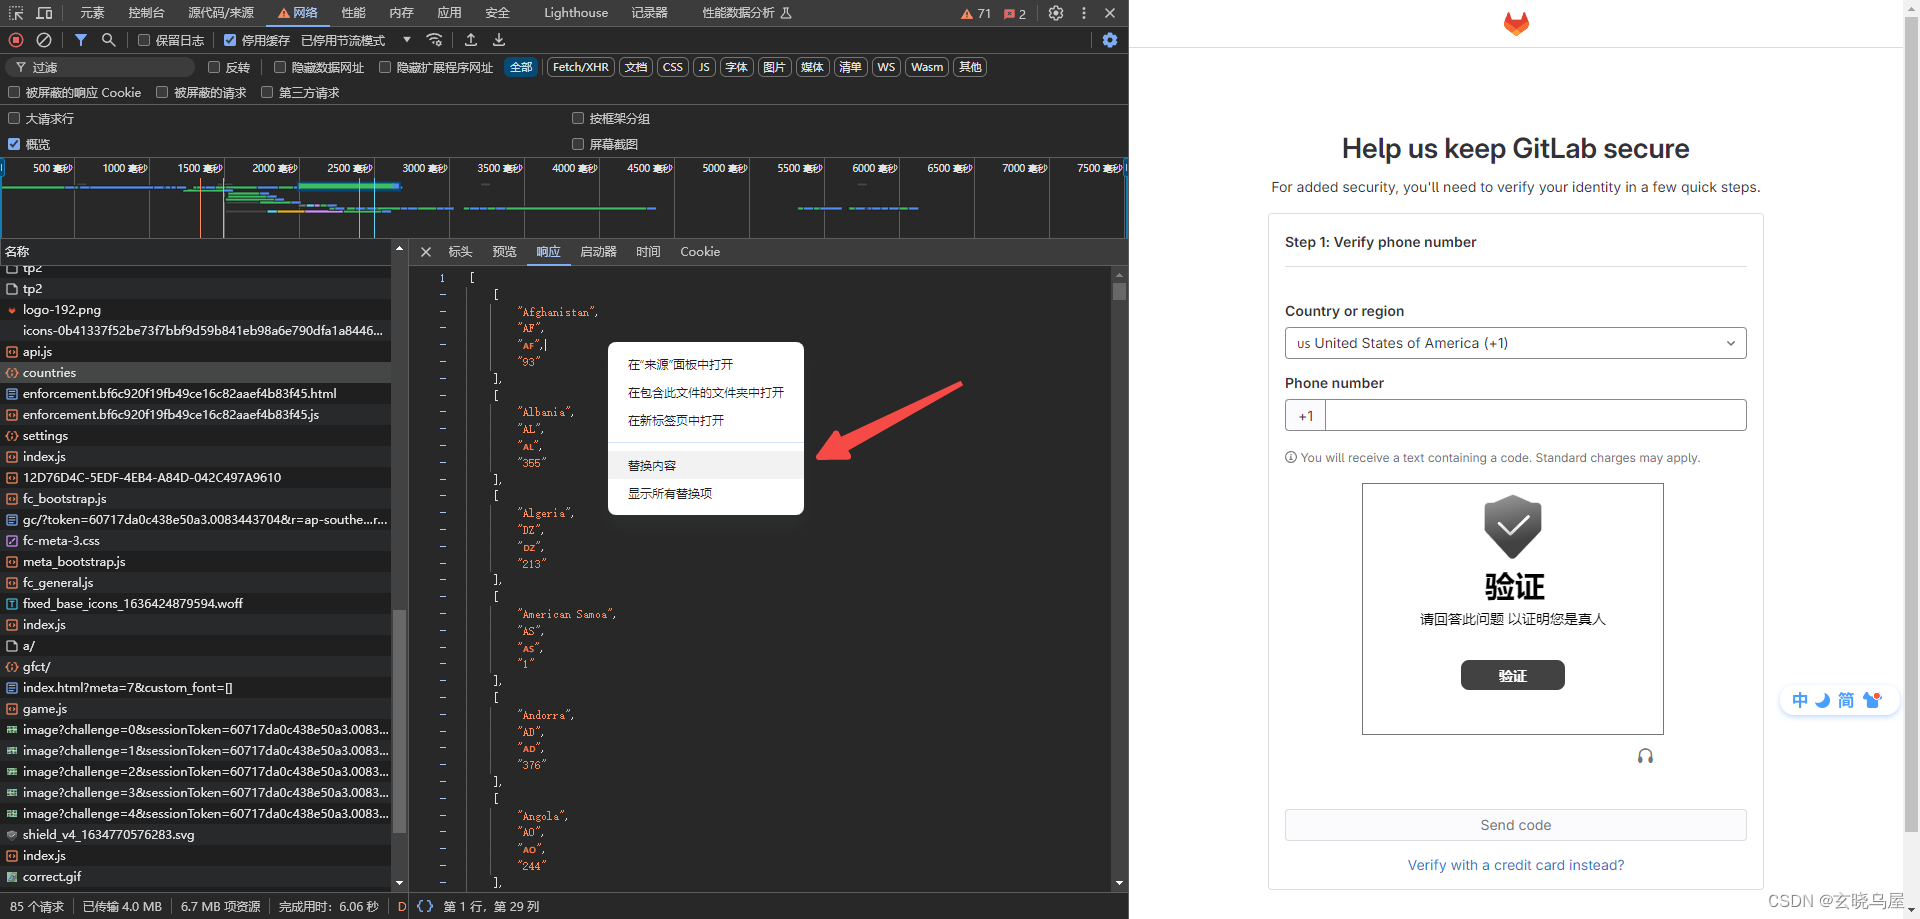Choose 在新标签页中打开 in context menu
Image resolution: width=1920 pixels, height=919 pixels.
[x=706, y=420]
